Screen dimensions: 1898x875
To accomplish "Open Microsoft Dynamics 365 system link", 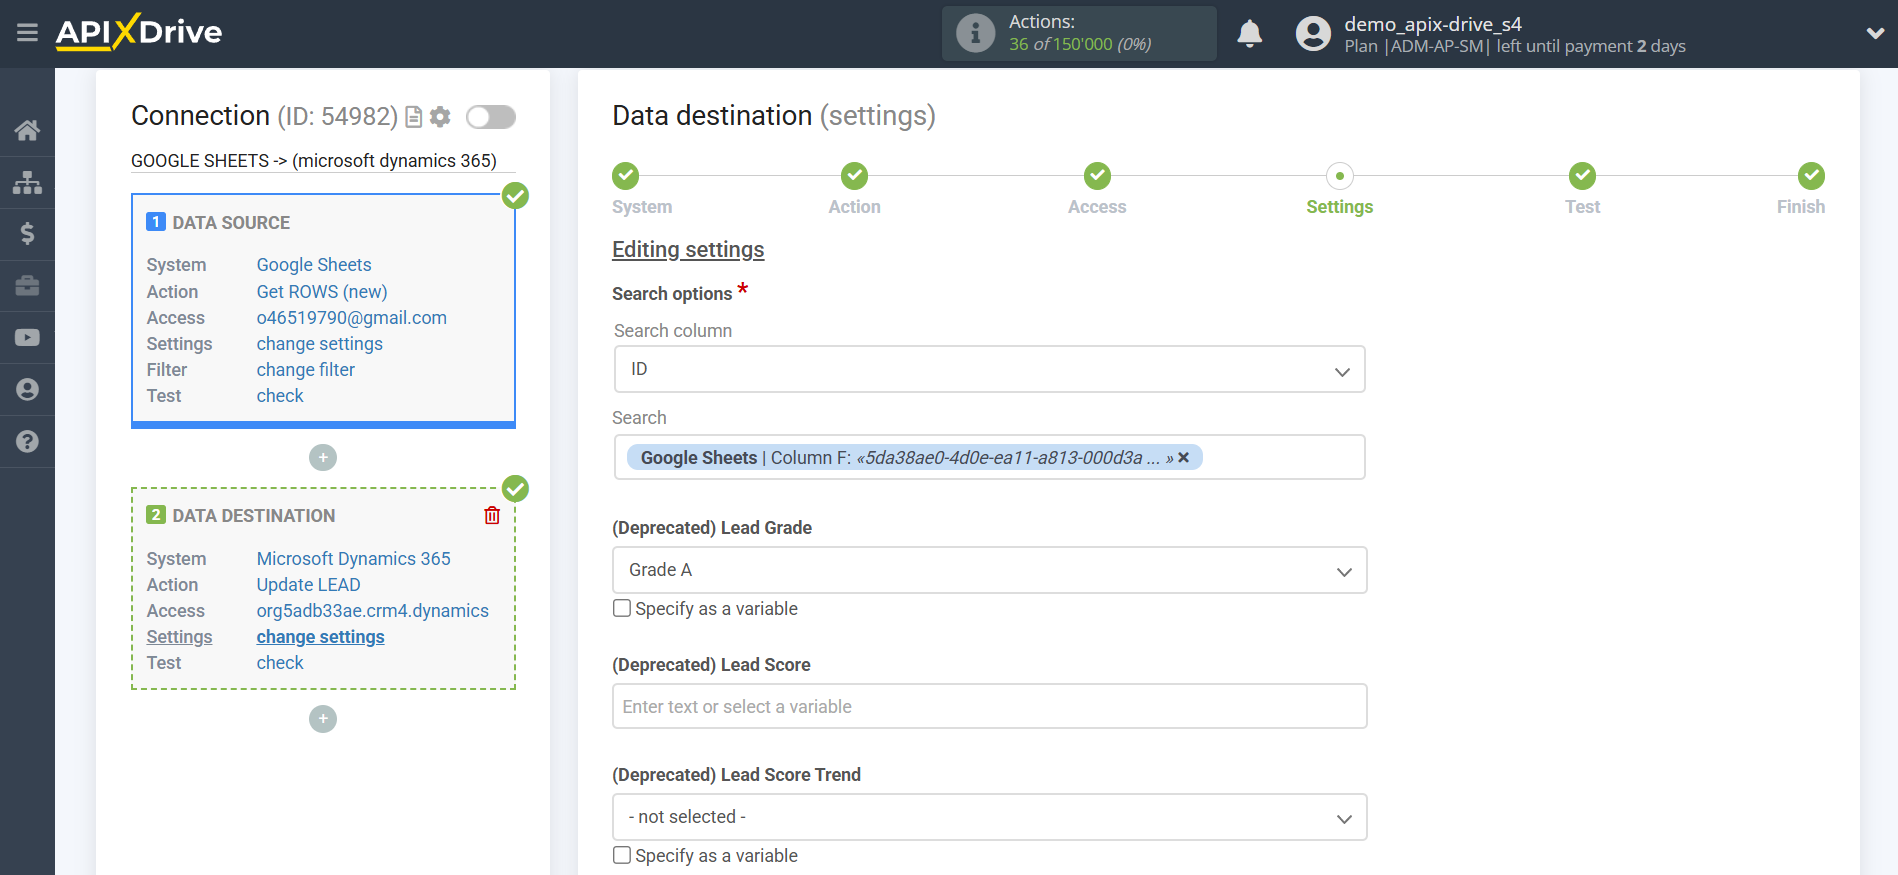I will 353,558.
